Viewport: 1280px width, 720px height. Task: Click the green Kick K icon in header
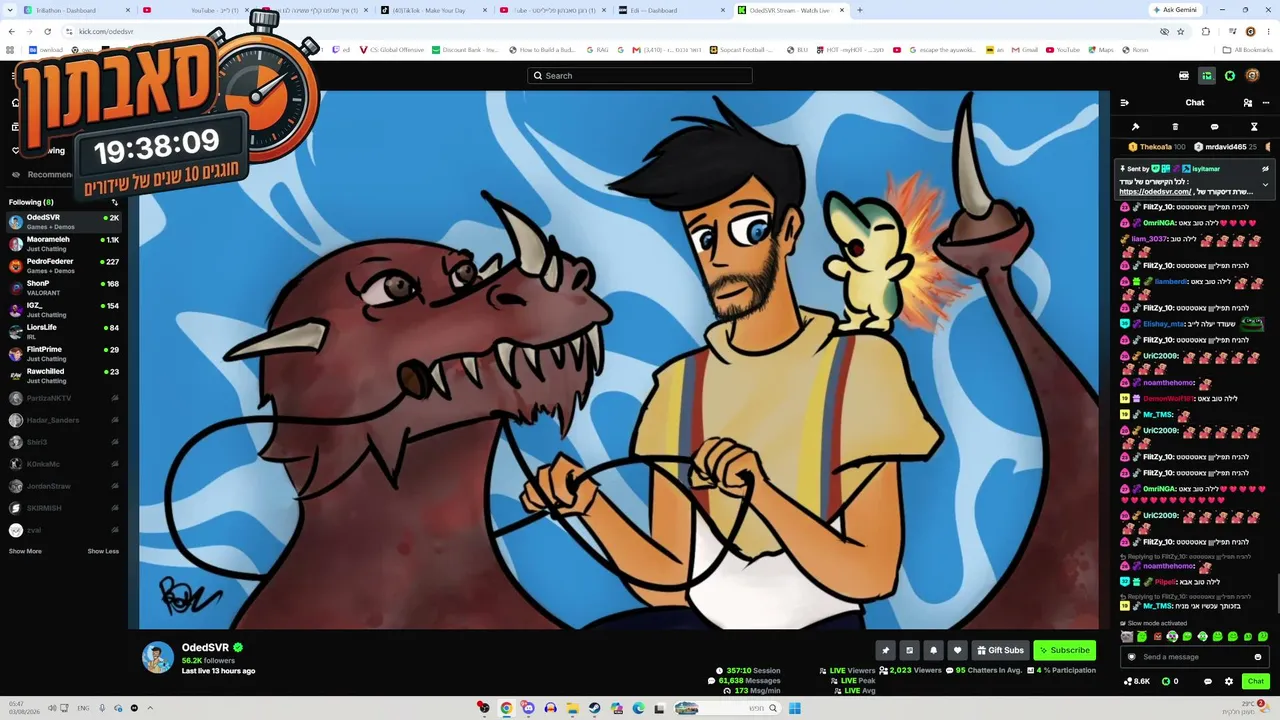point(1230,76)
